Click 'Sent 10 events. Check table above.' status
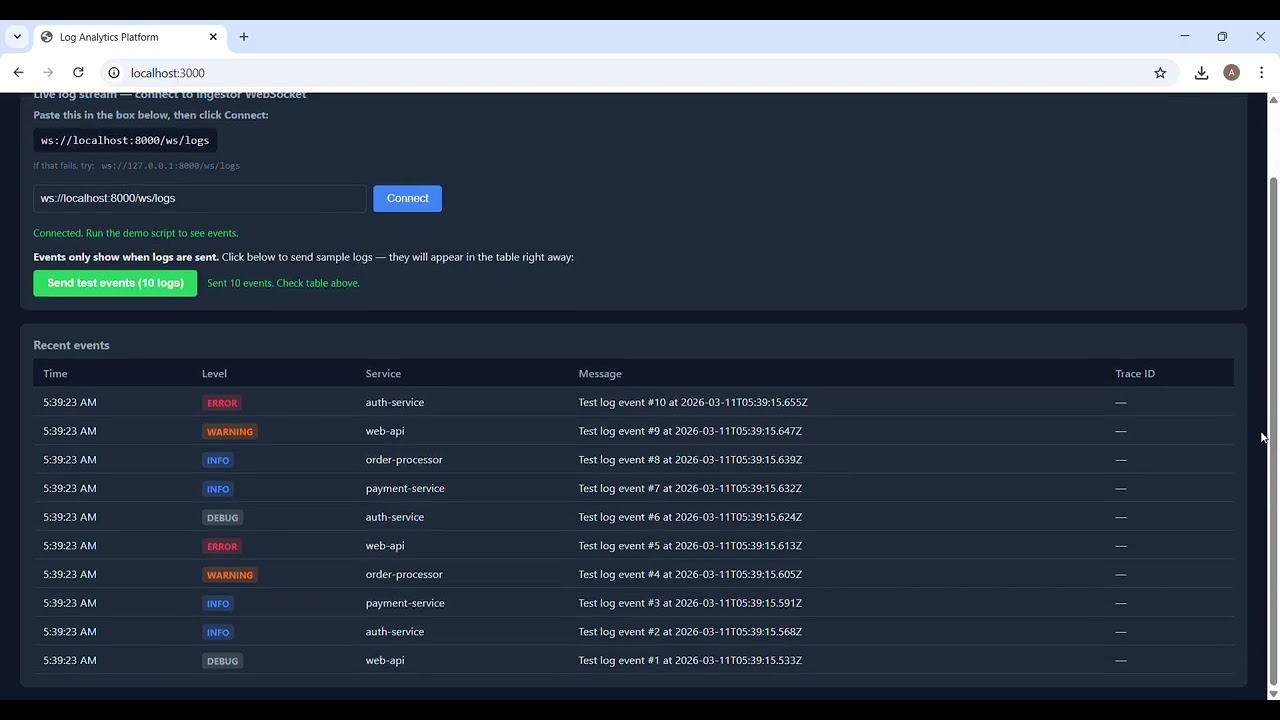The width and height of the screenshot is (1280, 720). tap(283, 283)
